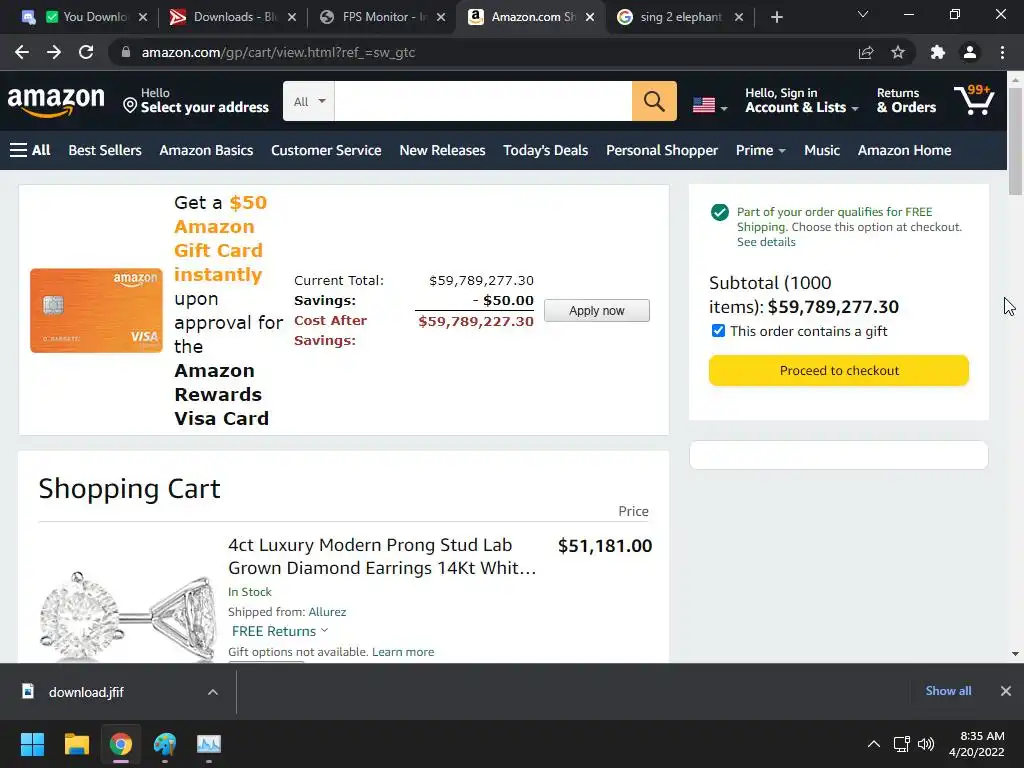This screenshot has height=768, width=1024.
Task: Open the diamond earrings product title
Action: (x=382, y=556)
